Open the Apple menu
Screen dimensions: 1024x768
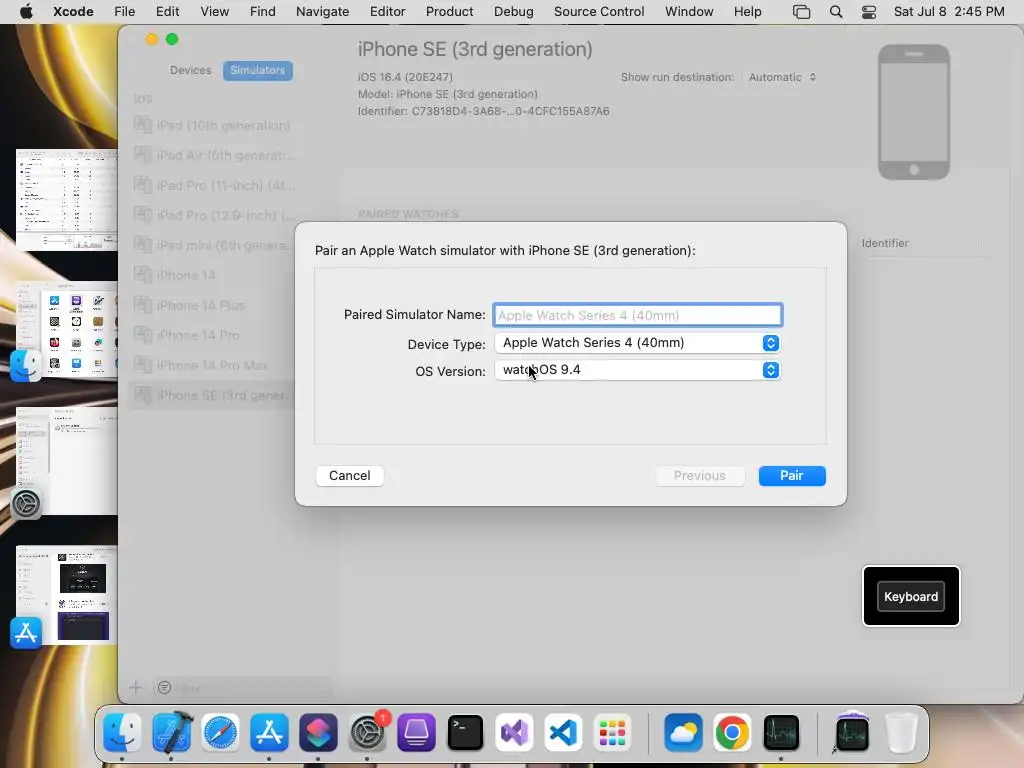26,12
